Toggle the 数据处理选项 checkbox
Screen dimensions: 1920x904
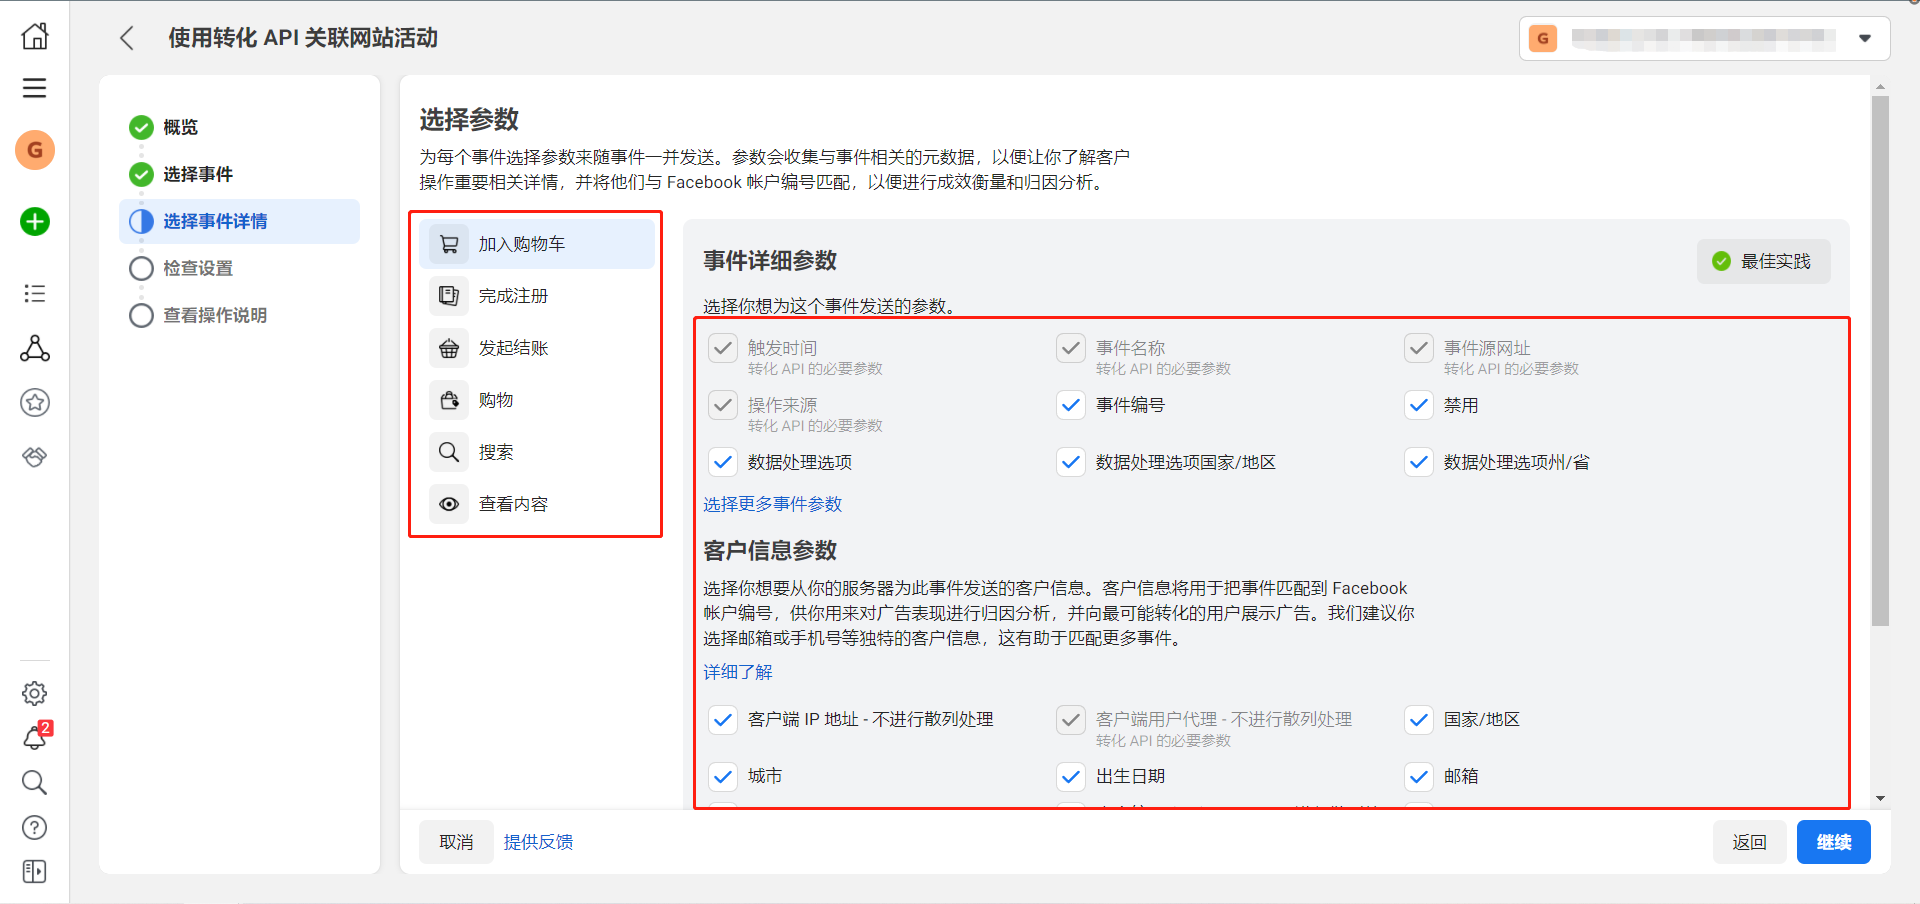click(723, 462)
